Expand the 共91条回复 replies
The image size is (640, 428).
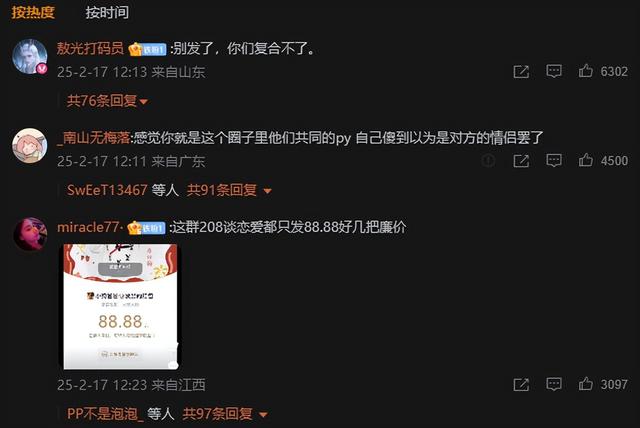pos(229,190)
